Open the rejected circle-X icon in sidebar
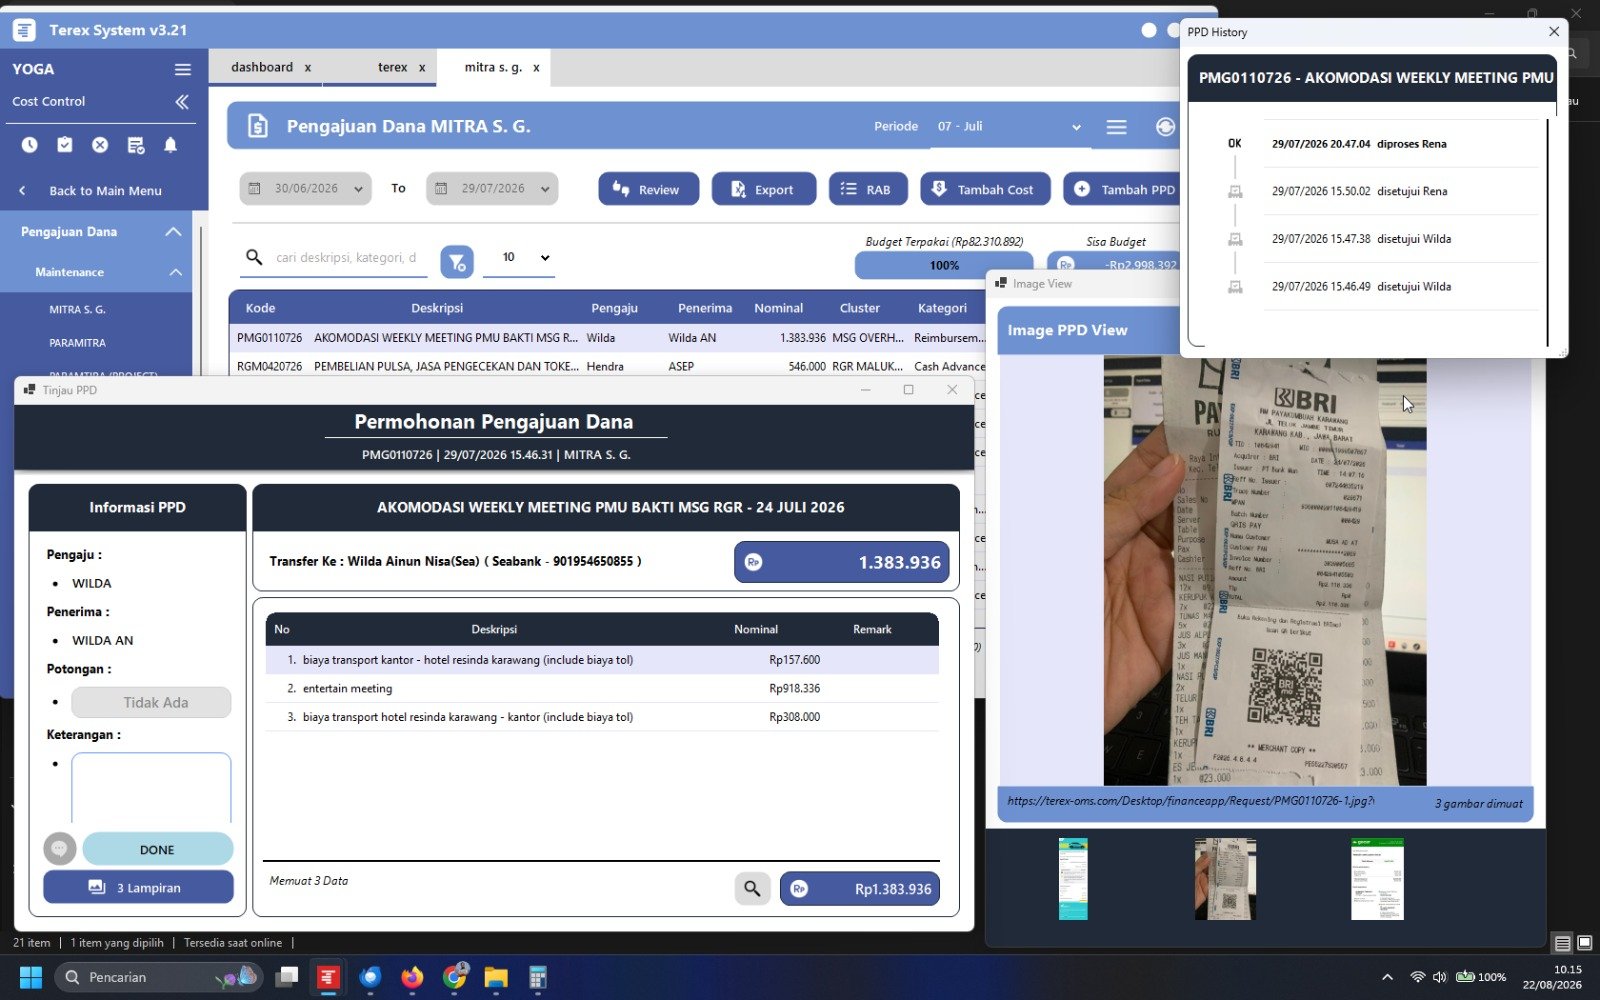The image size is (1600, 1000). click(x=100, y=145)
